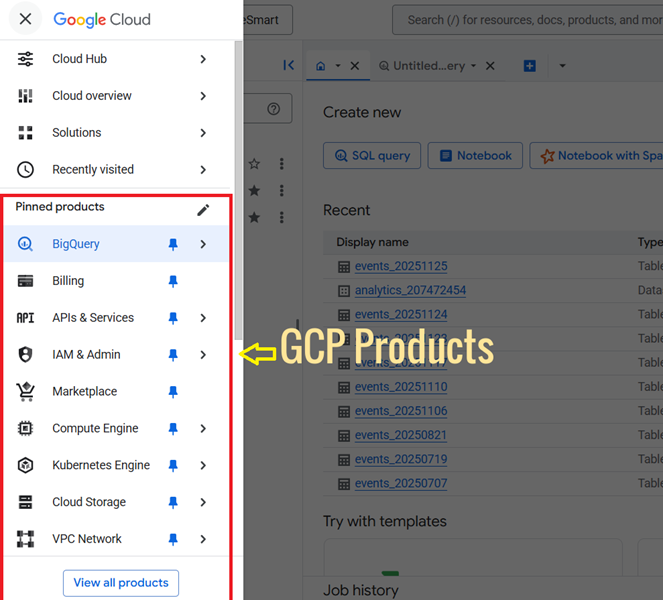Expand the Cloud Hub submenu chevron

(x=203, y=59)
